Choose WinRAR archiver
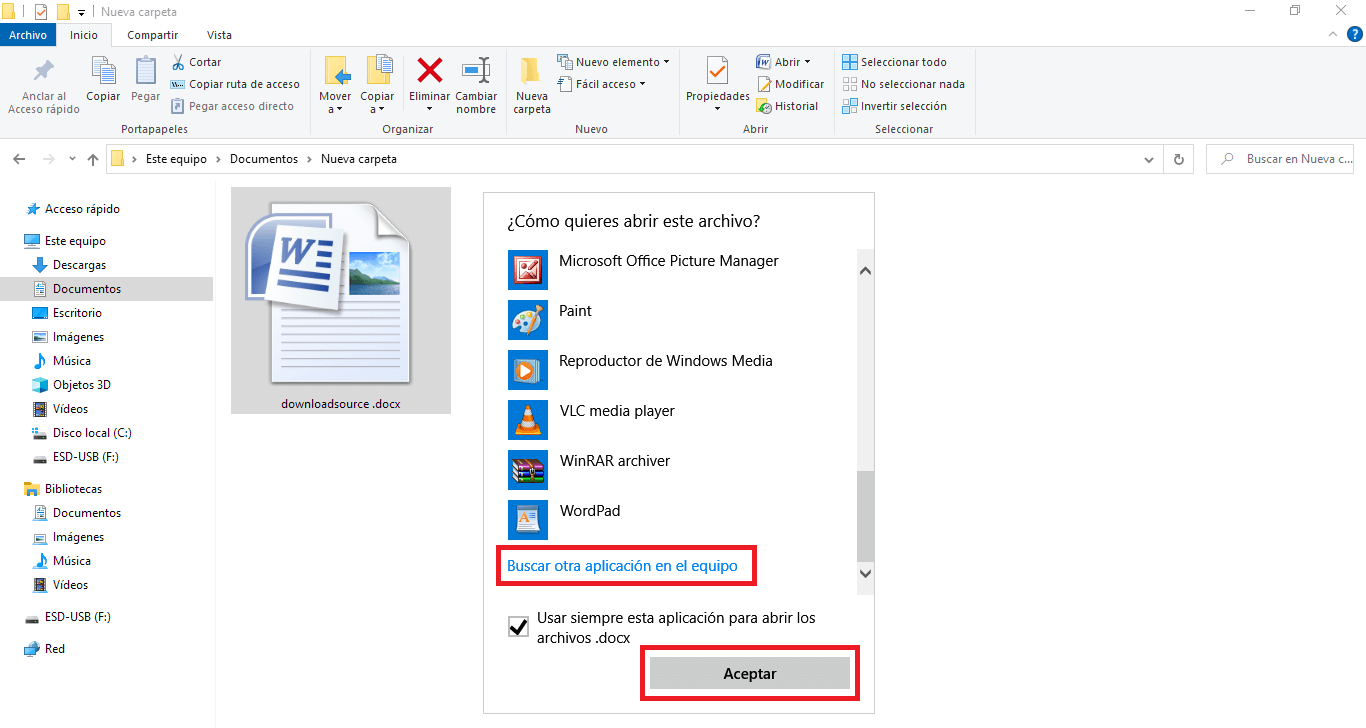This screenshot has height=728, width=1366. (x=682, y=468)
